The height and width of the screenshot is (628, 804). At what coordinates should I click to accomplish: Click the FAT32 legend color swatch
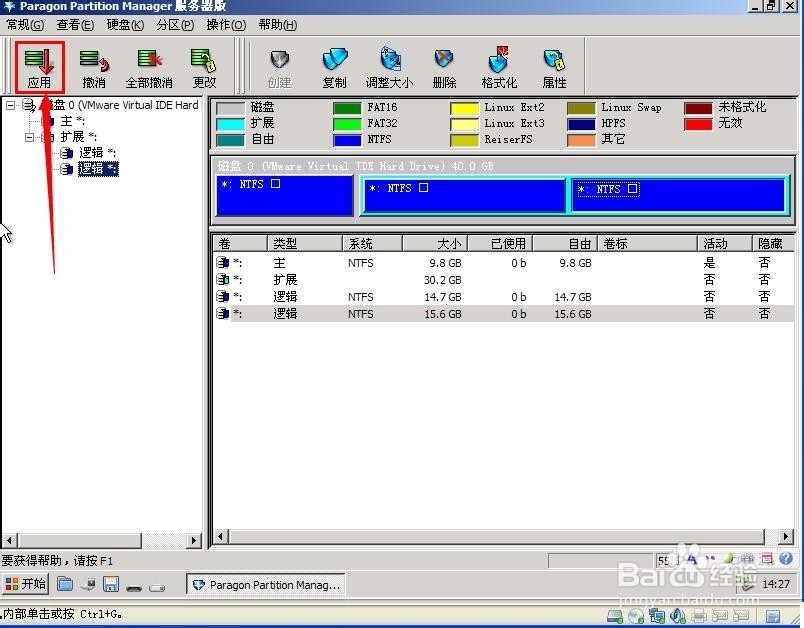pyautogui.click(x=347, y=124)
